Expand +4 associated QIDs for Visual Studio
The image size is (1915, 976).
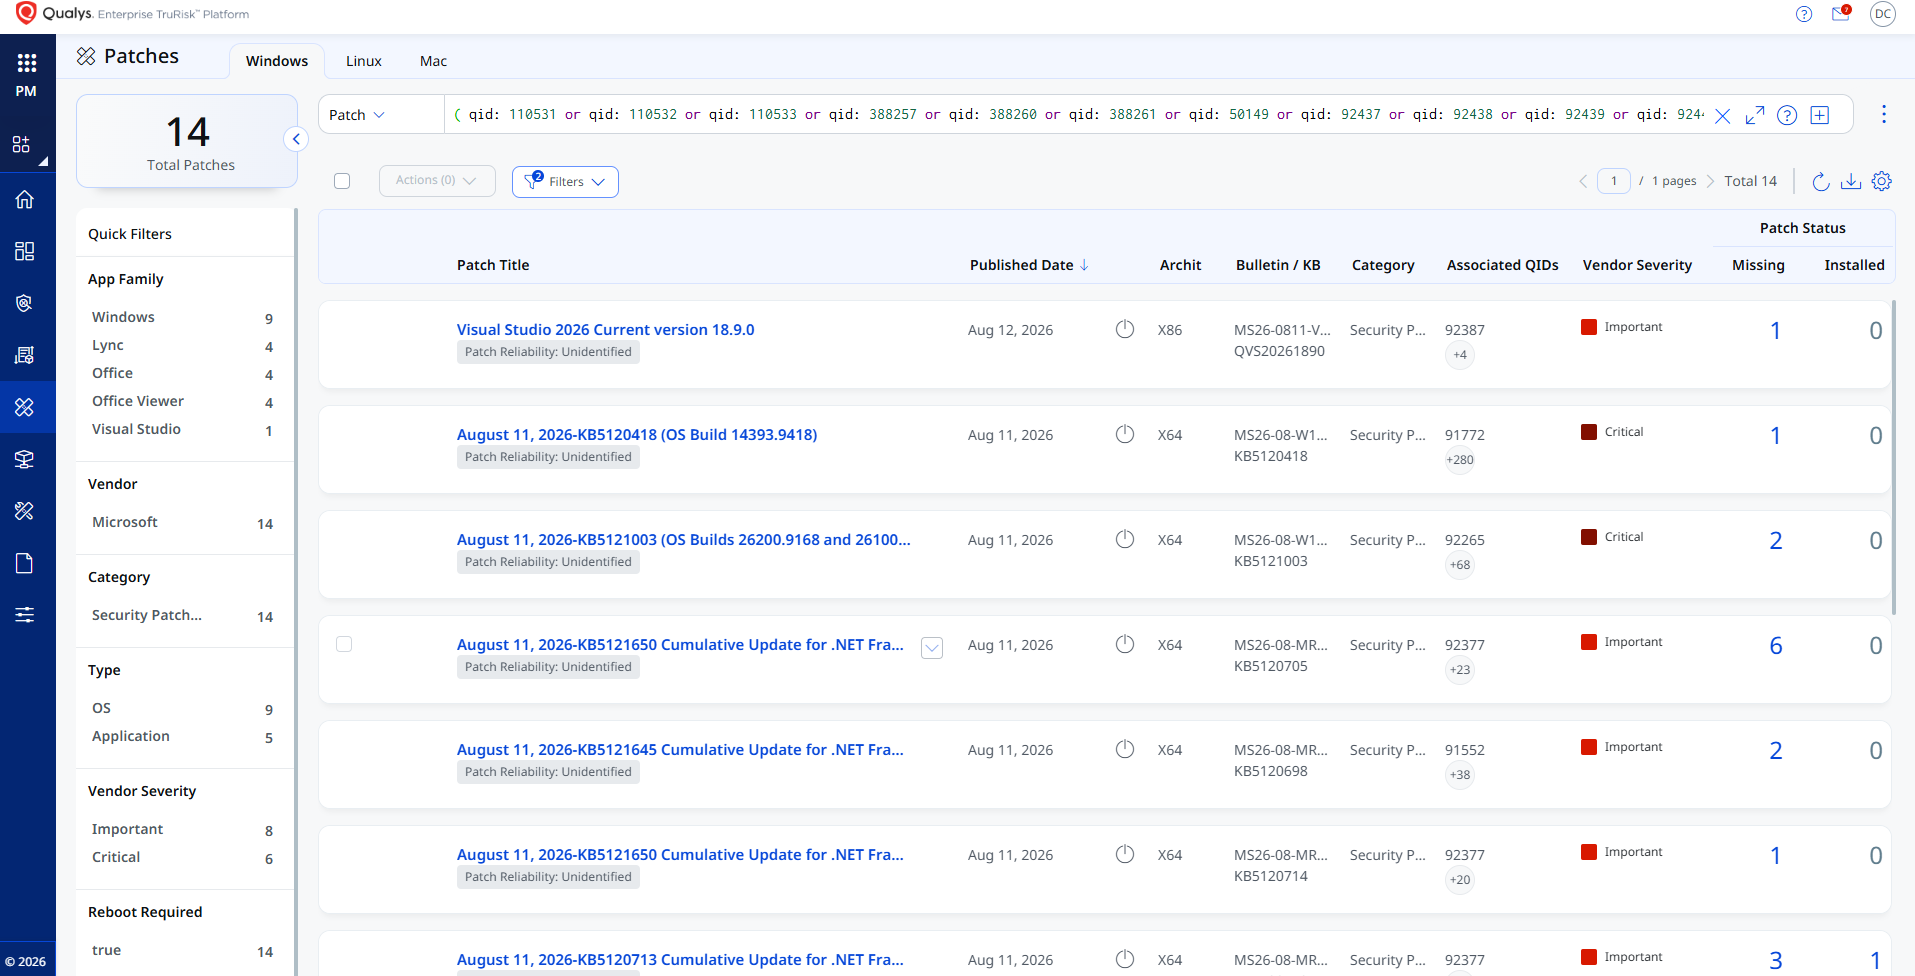tap(1460, 355)
